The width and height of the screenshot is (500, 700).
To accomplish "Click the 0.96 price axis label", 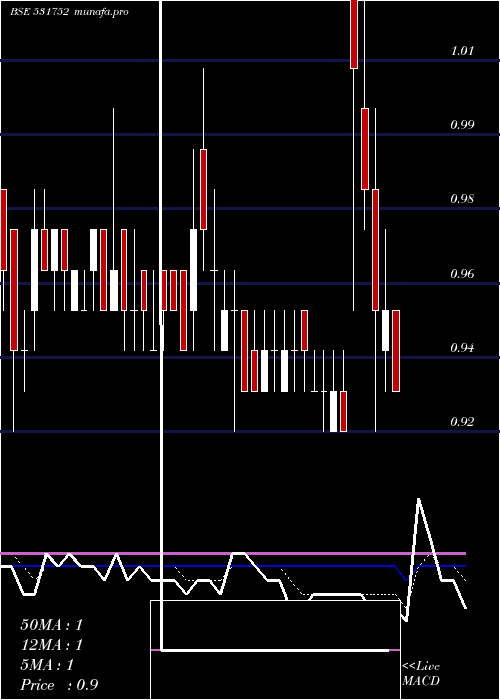I will coord(462,273).
